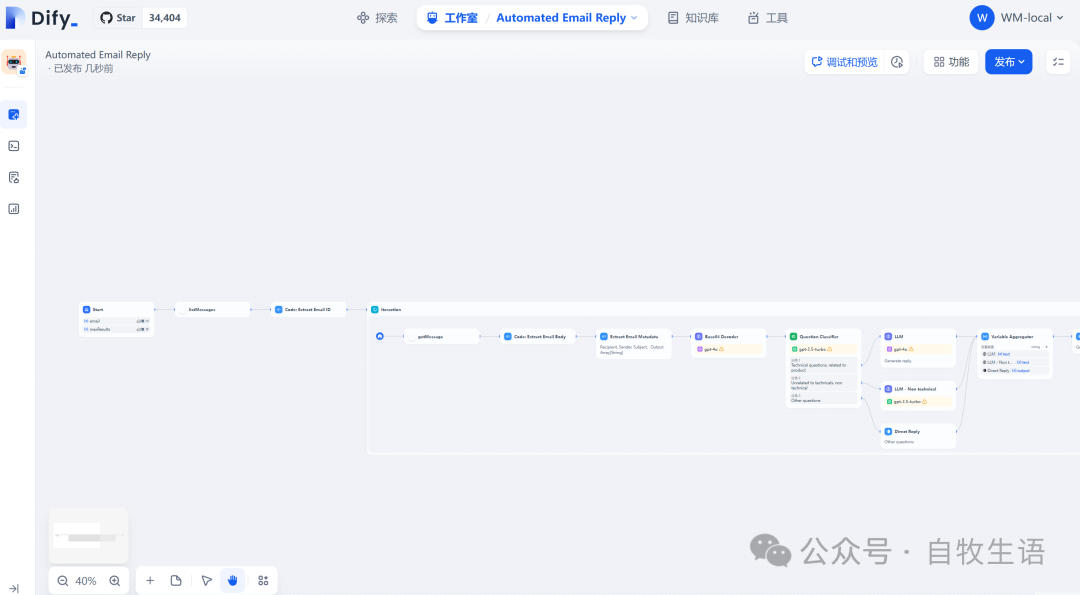Switch to hand pan mode

pyautogui.click(x=233, y=581)
